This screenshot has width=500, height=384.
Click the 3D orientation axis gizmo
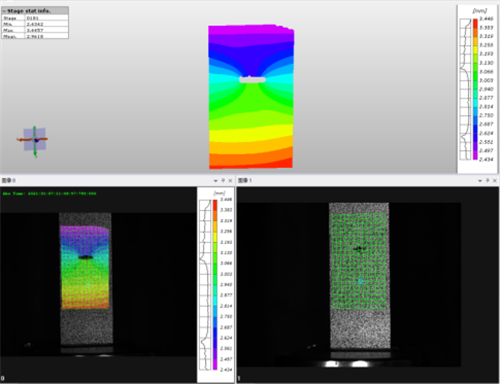(34, 140)
